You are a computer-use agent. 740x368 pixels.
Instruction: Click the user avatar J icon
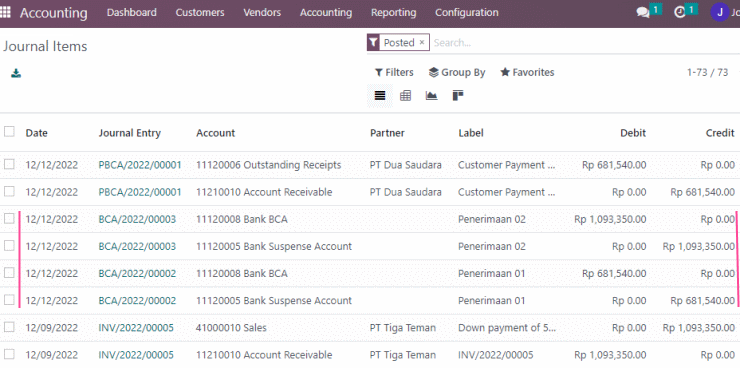coord(720,13)
